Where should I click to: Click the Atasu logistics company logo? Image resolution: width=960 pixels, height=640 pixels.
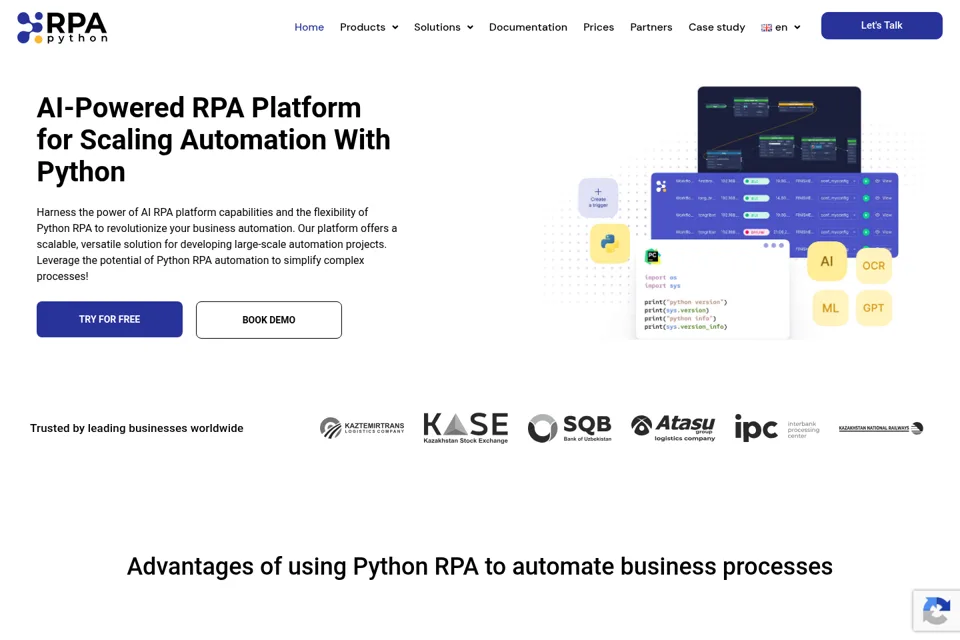673,427
